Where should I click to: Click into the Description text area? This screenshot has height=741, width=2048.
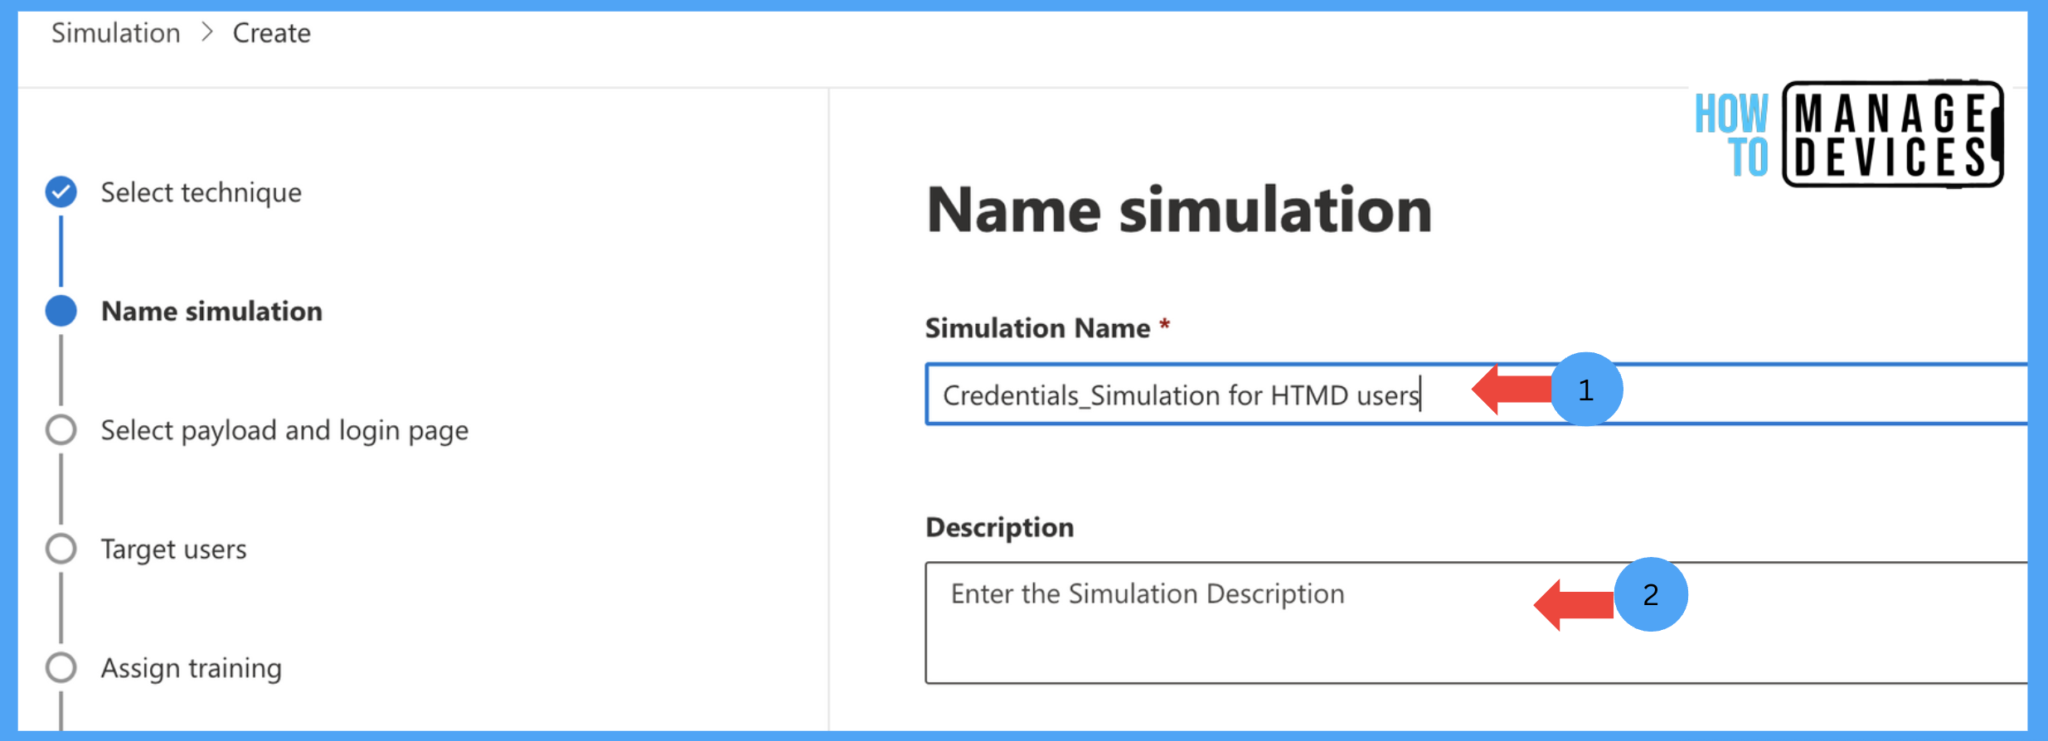(1476, 623)
